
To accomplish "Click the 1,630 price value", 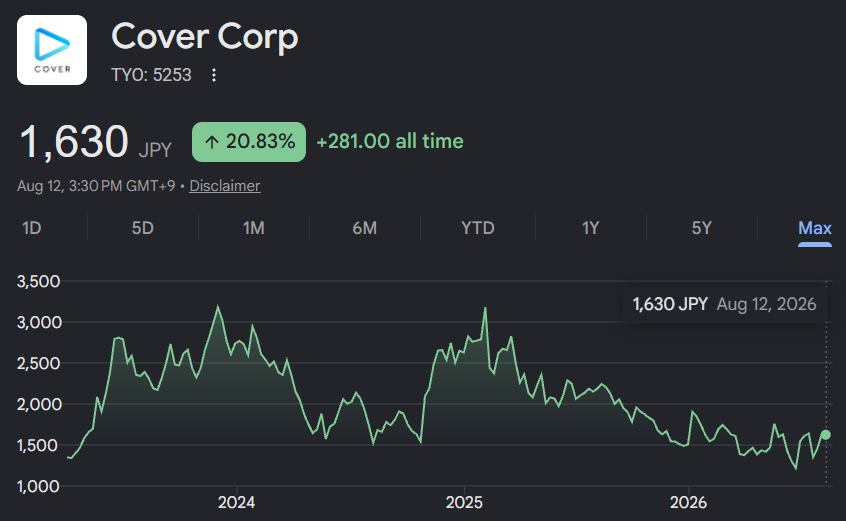I will (74, 142).
